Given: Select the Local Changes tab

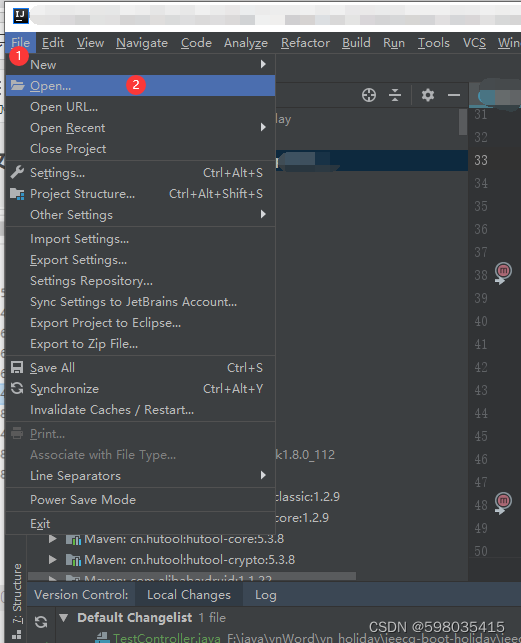Looking at the screenshot, I should click(189, 595).
